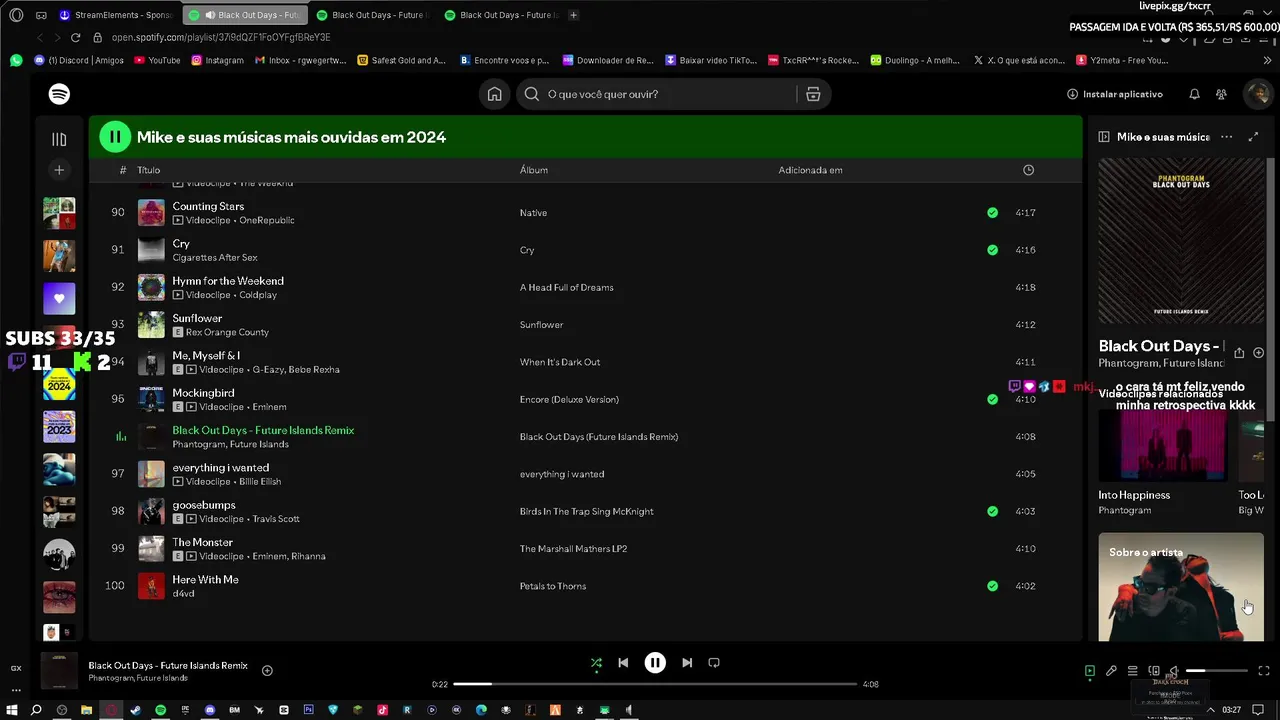The image size is (1280, 720).
Task: Open the Sobre o artista card
Action: coord(1181,587)
